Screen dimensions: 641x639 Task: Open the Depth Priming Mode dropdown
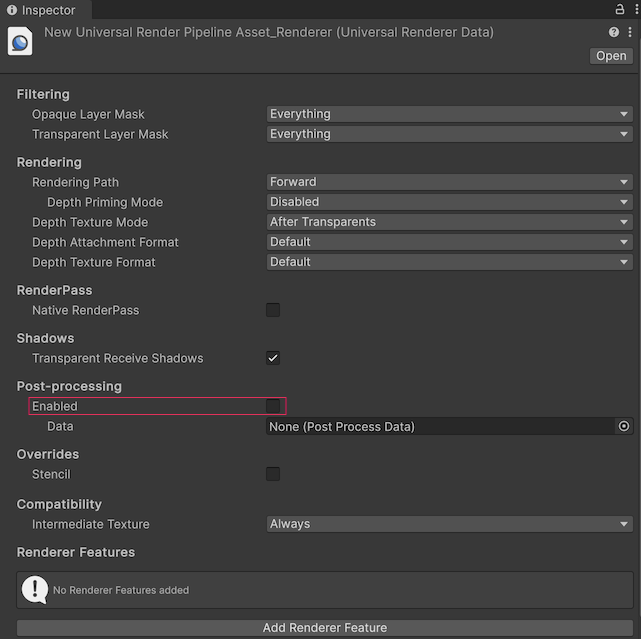pyautogui.click(x=449, y=202)
